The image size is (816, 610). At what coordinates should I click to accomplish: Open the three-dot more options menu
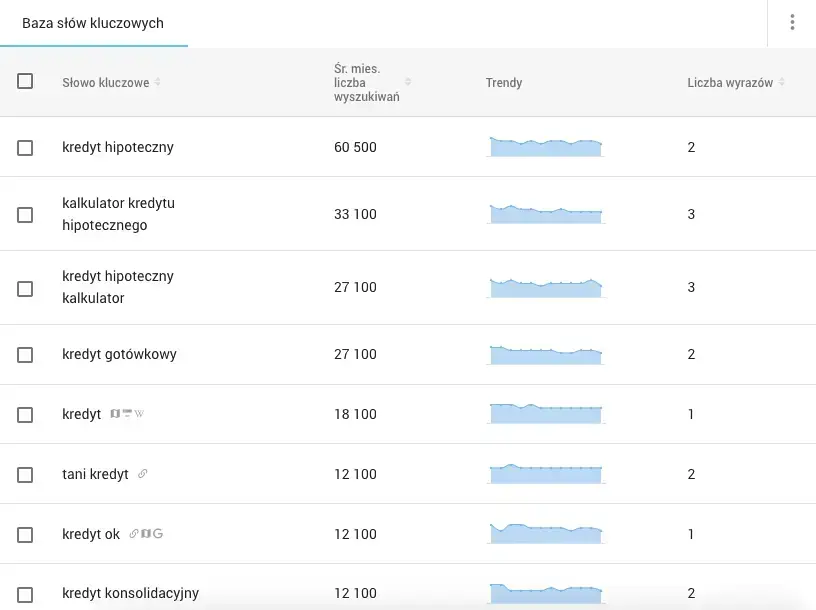tap(792, 23)
